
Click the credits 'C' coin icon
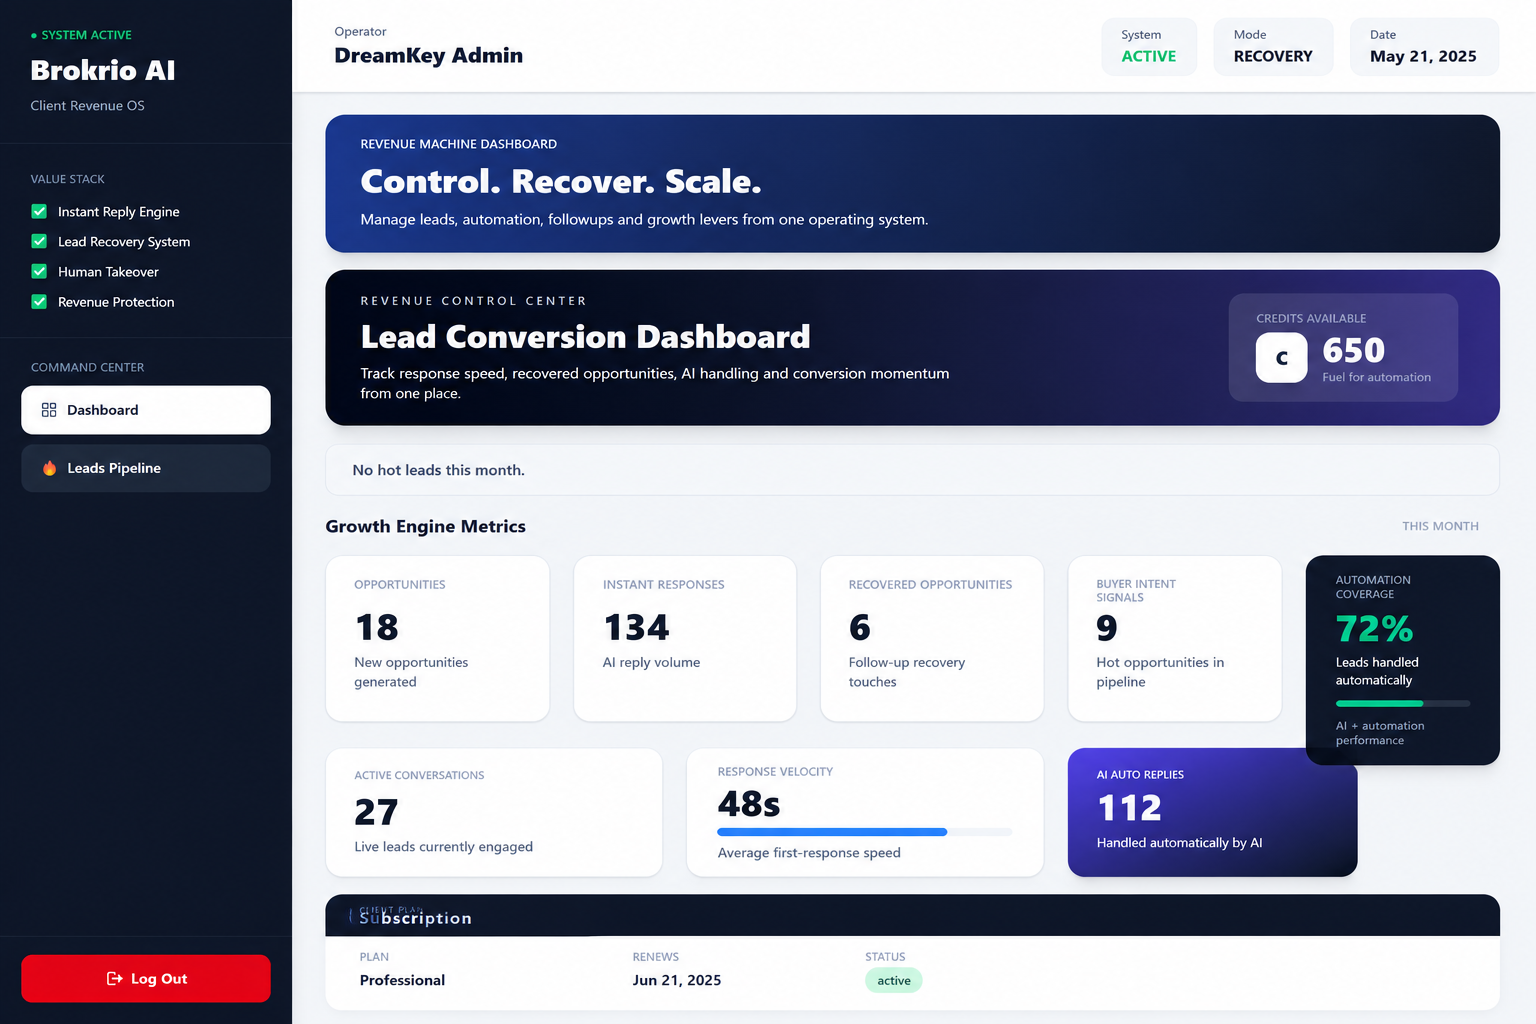1281,357
